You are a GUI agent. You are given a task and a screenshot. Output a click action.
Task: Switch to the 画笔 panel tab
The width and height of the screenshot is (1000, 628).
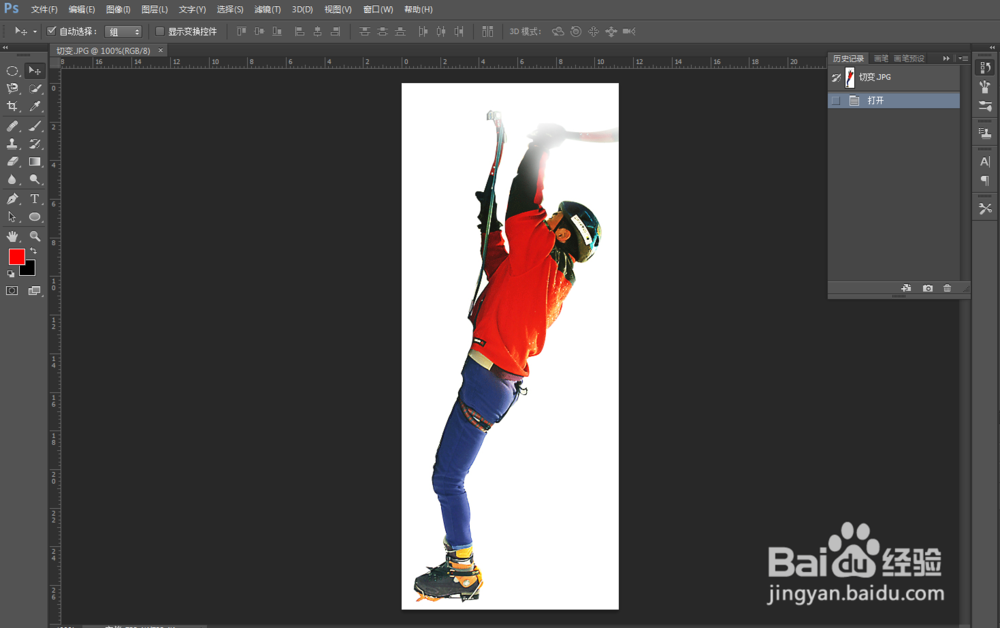(880, 56)
